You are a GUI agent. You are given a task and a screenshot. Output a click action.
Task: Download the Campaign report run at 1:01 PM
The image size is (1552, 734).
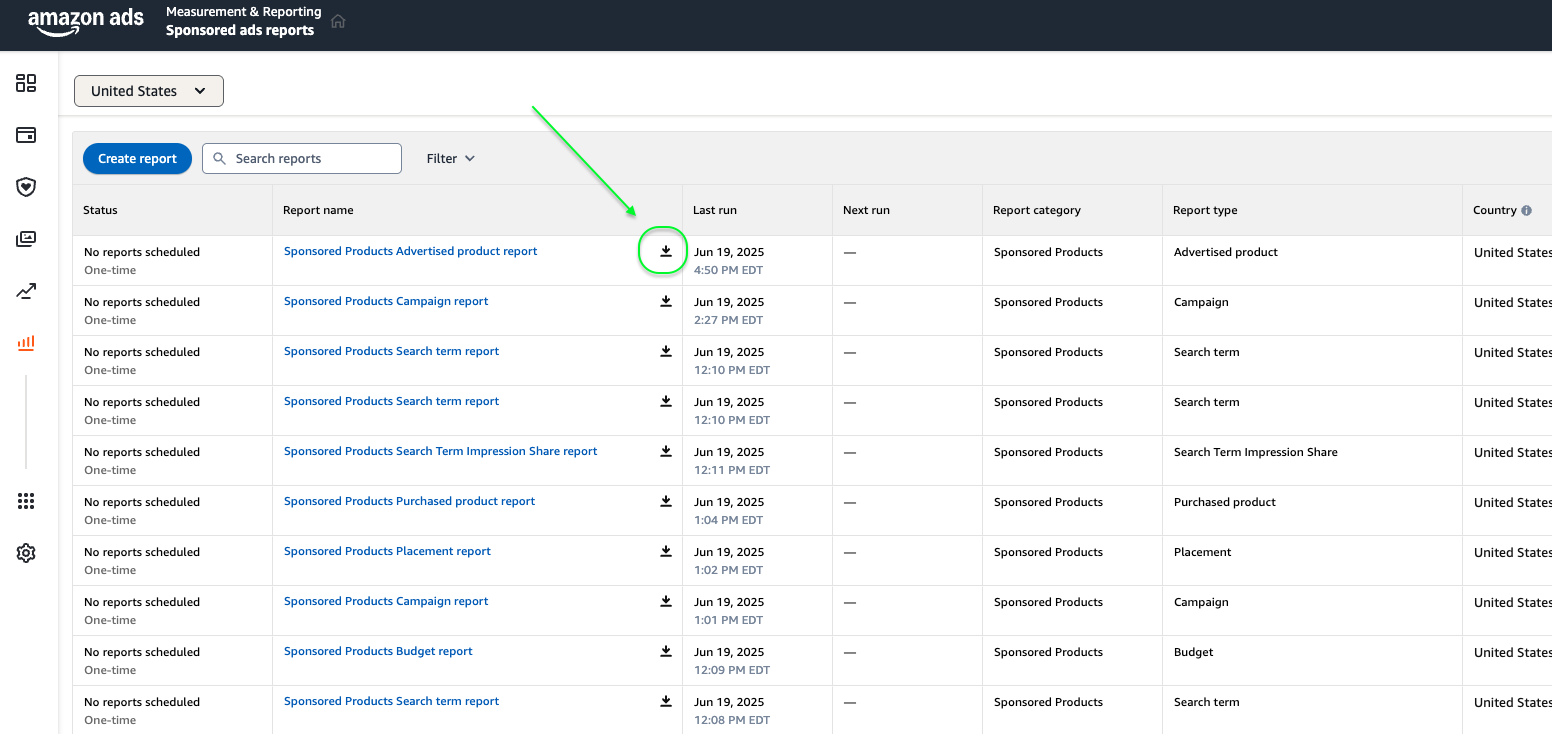coord(666,601)
